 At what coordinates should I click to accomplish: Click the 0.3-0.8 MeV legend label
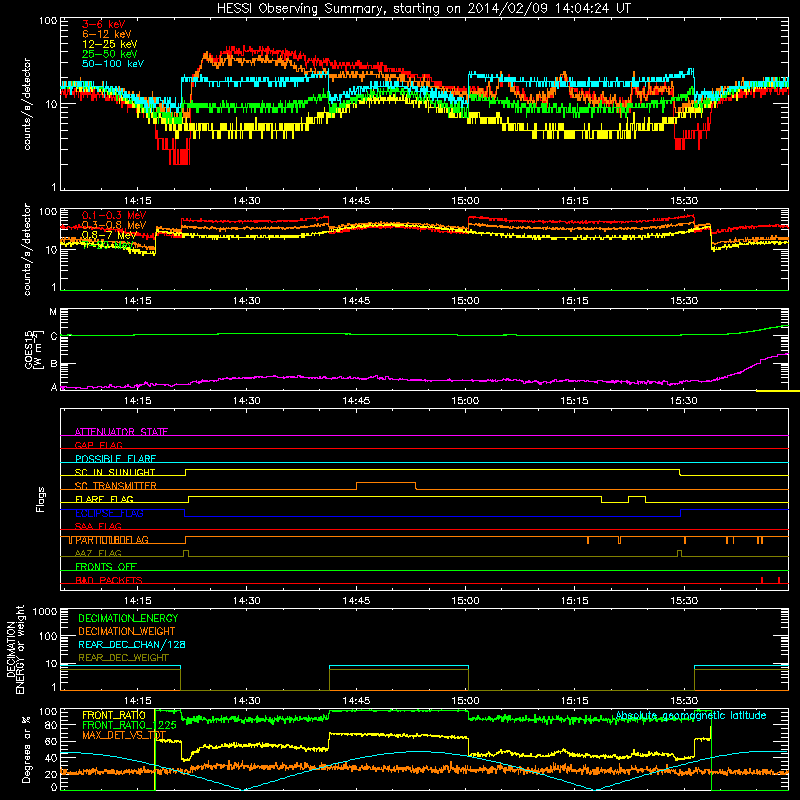(x=114, y=225)
